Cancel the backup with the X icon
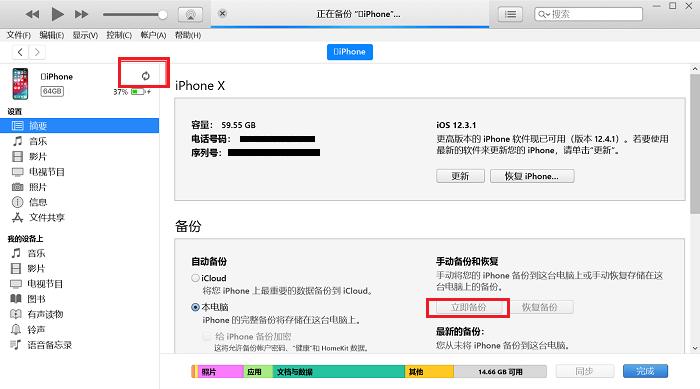Screen dimensions: 700x389 (222, 13)
